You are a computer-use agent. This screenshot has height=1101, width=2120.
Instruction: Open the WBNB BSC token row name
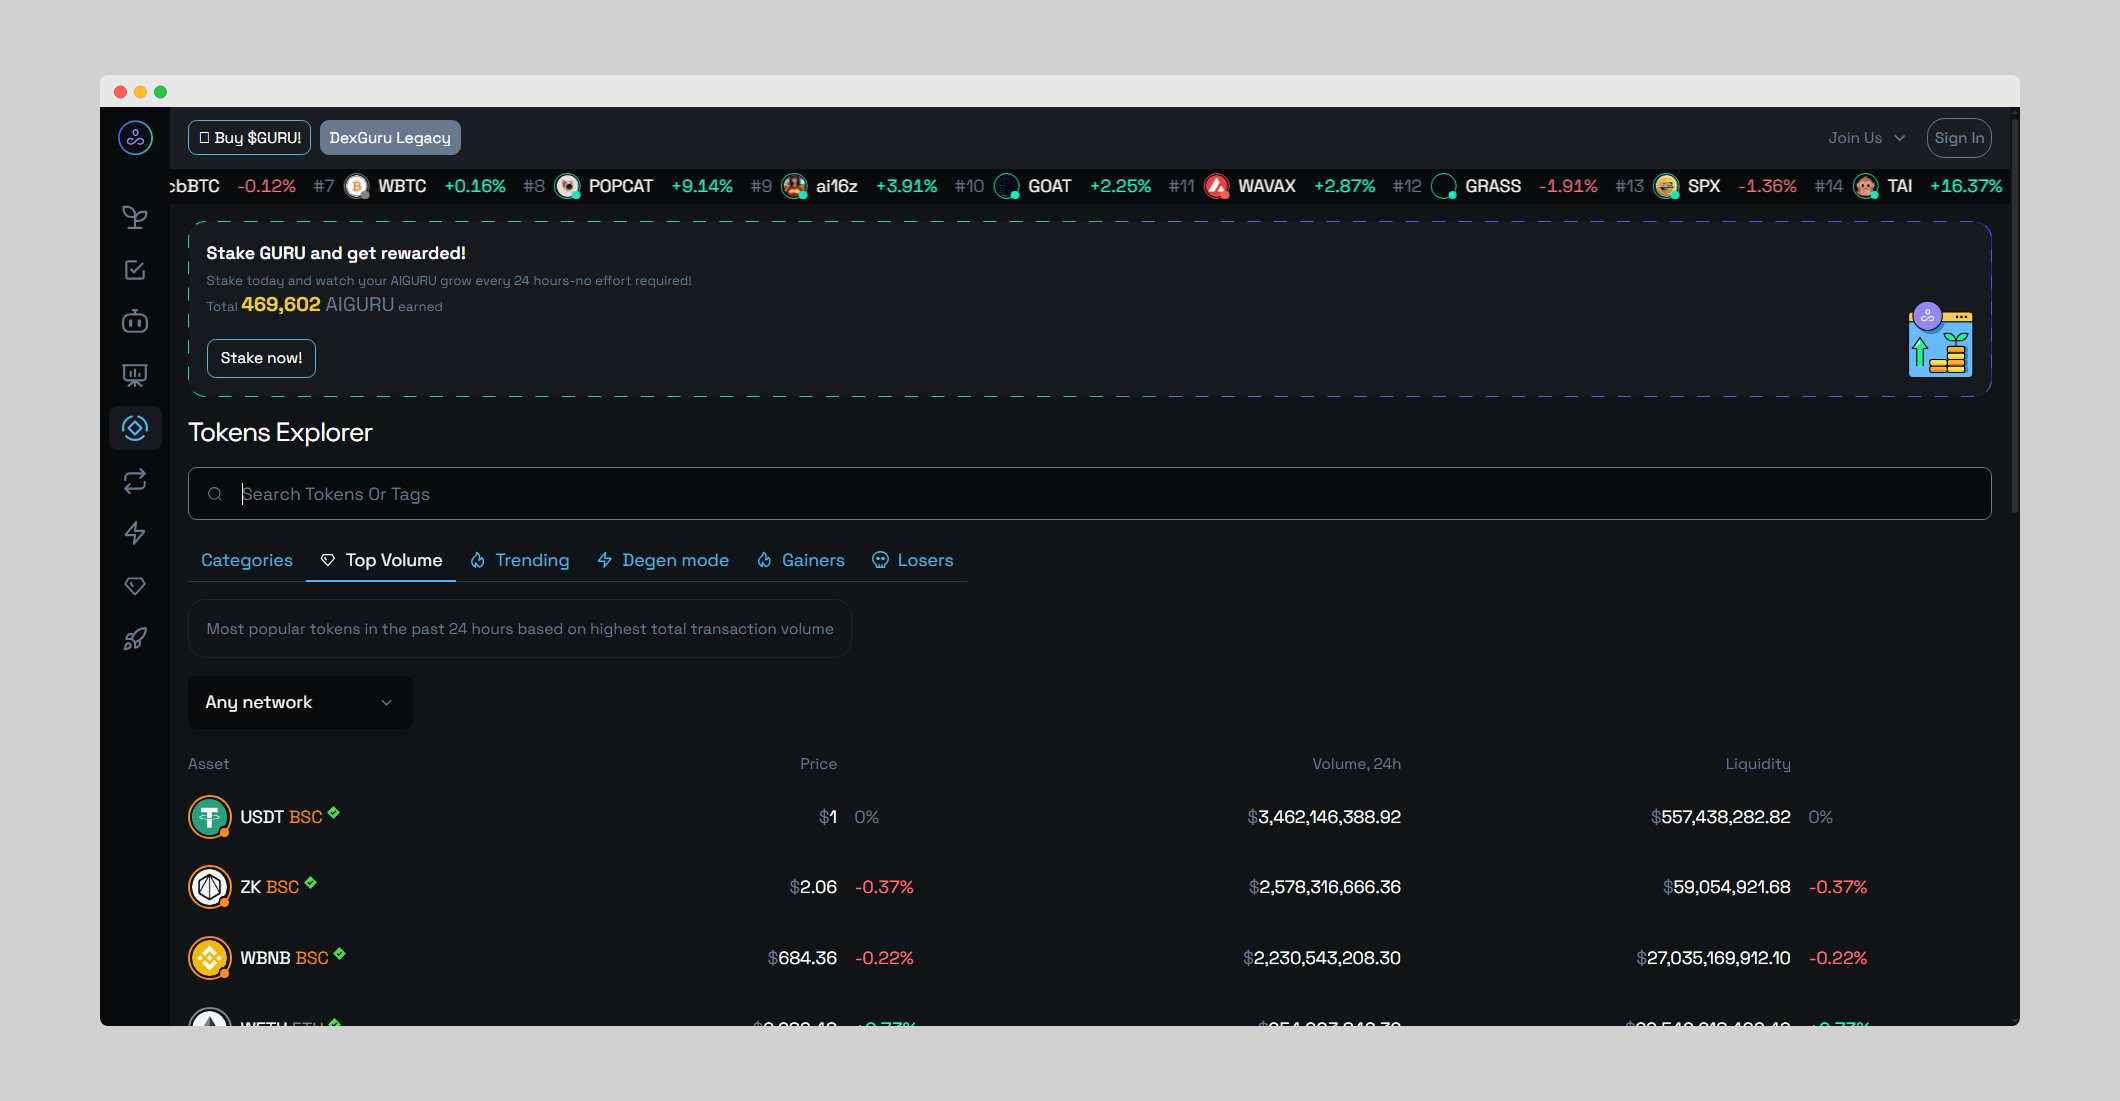[284, 958]
